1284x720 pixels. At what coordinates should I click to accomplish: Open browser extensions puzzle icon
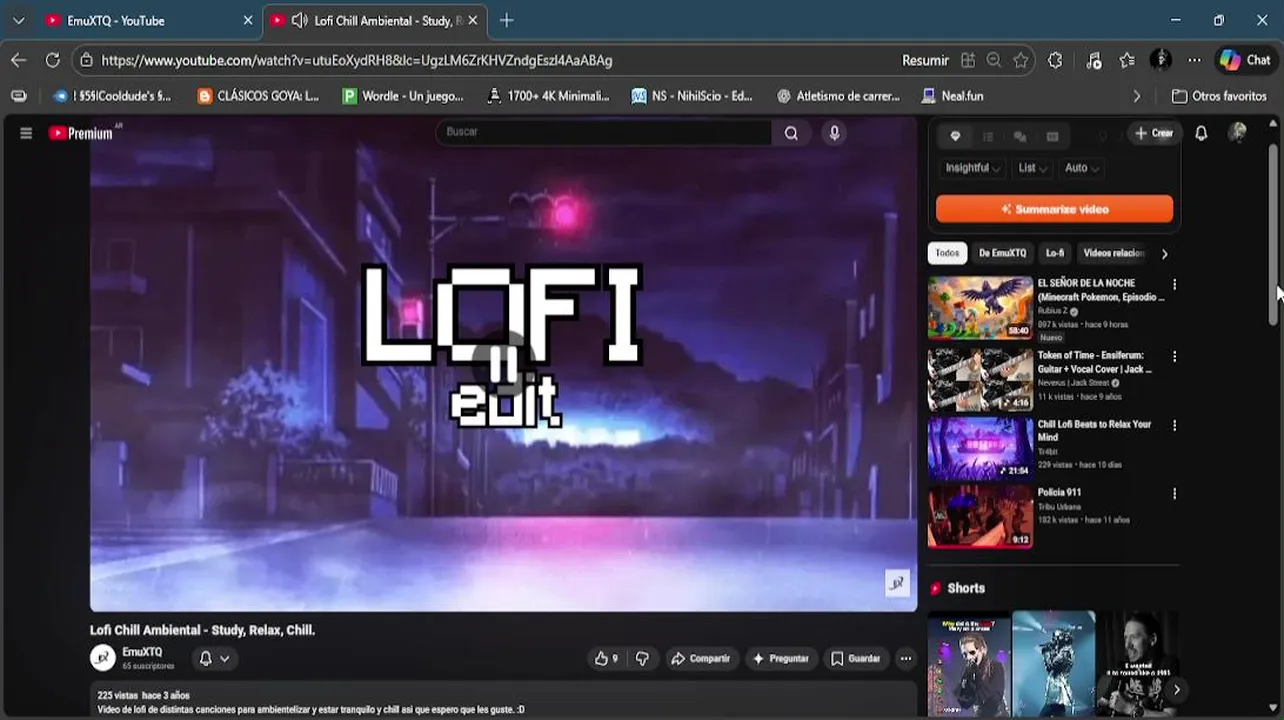(1055, 60)
